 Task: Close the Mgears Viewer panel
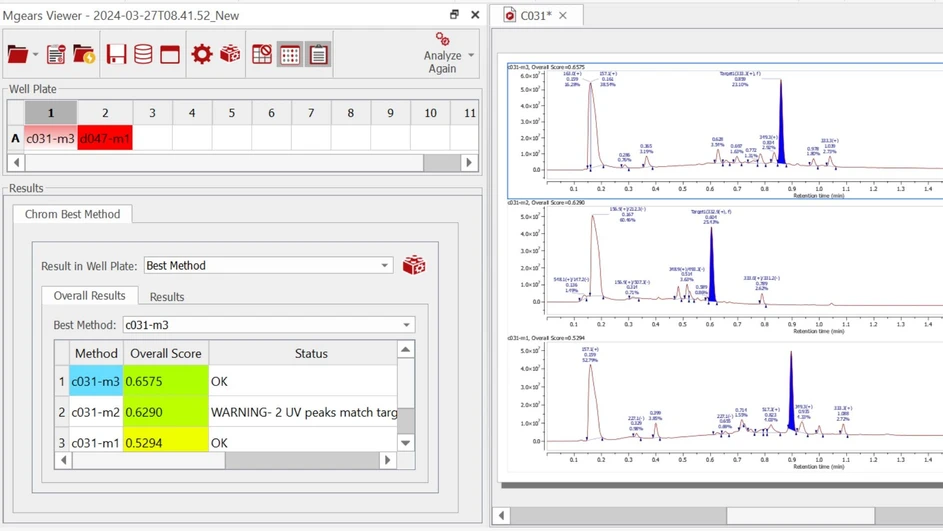[x=475, y=14]
